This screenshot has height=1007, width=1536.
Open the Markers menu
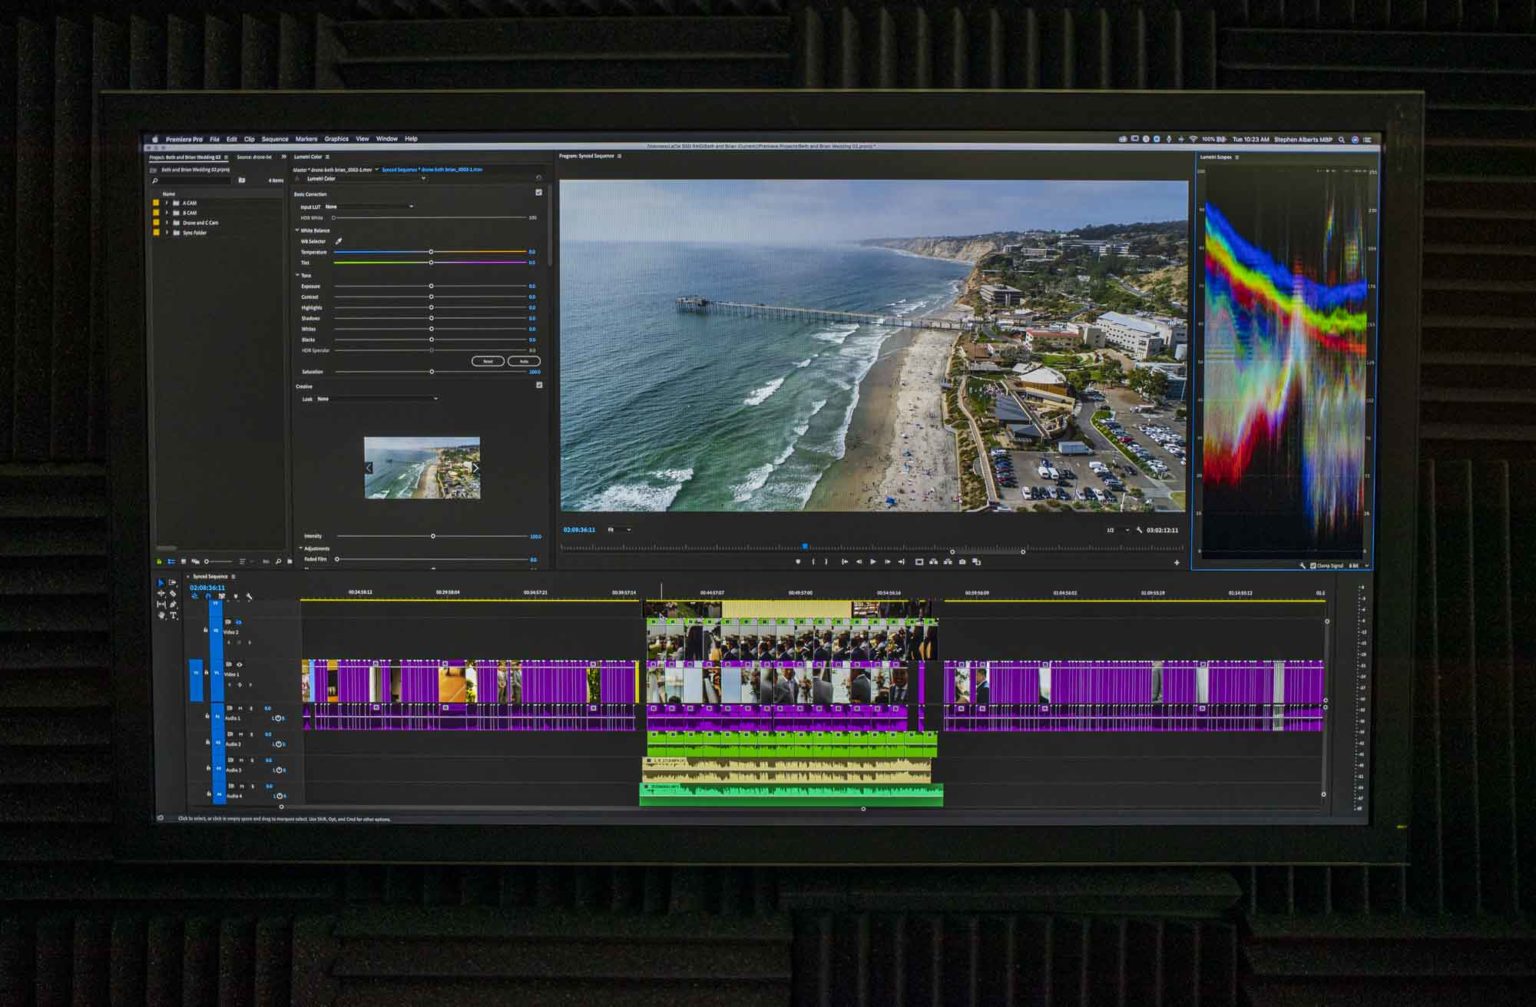point(306,139)
